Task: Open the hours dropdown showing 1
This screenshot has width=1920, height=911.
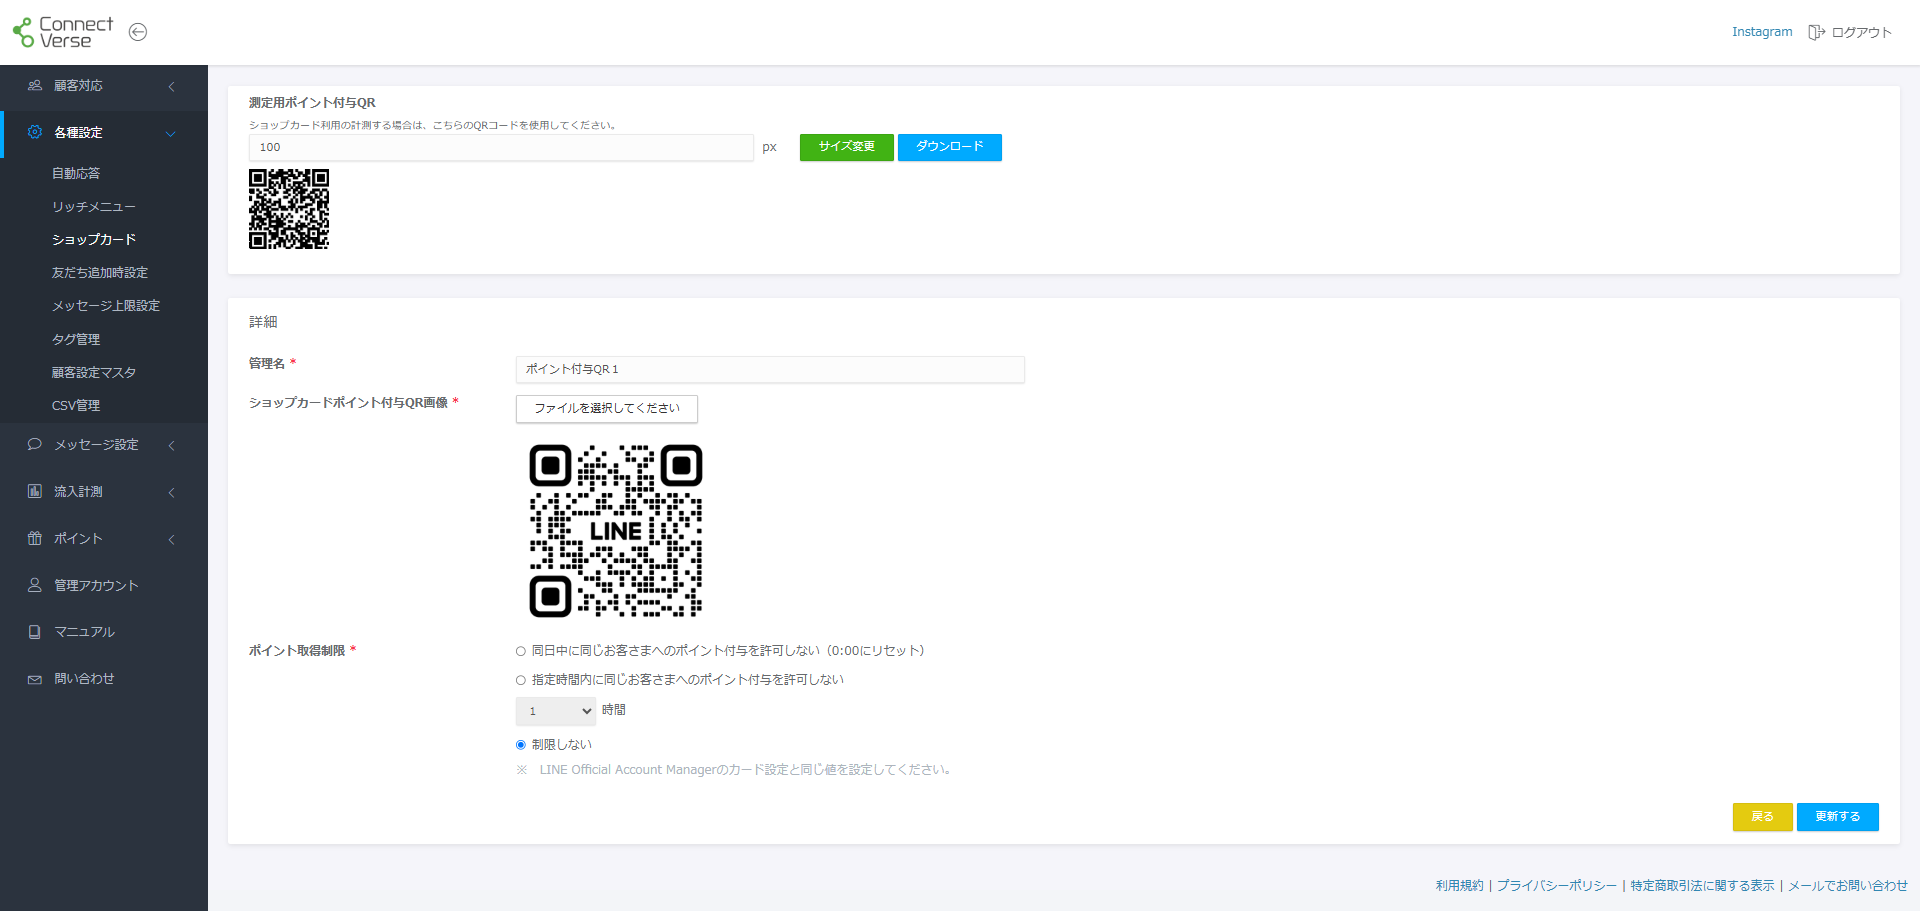Action: point(556,711)
